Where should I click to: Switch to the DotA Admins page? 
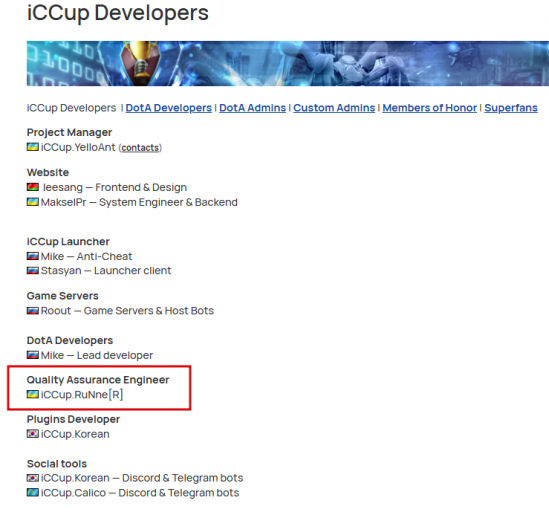pos(252,108)
